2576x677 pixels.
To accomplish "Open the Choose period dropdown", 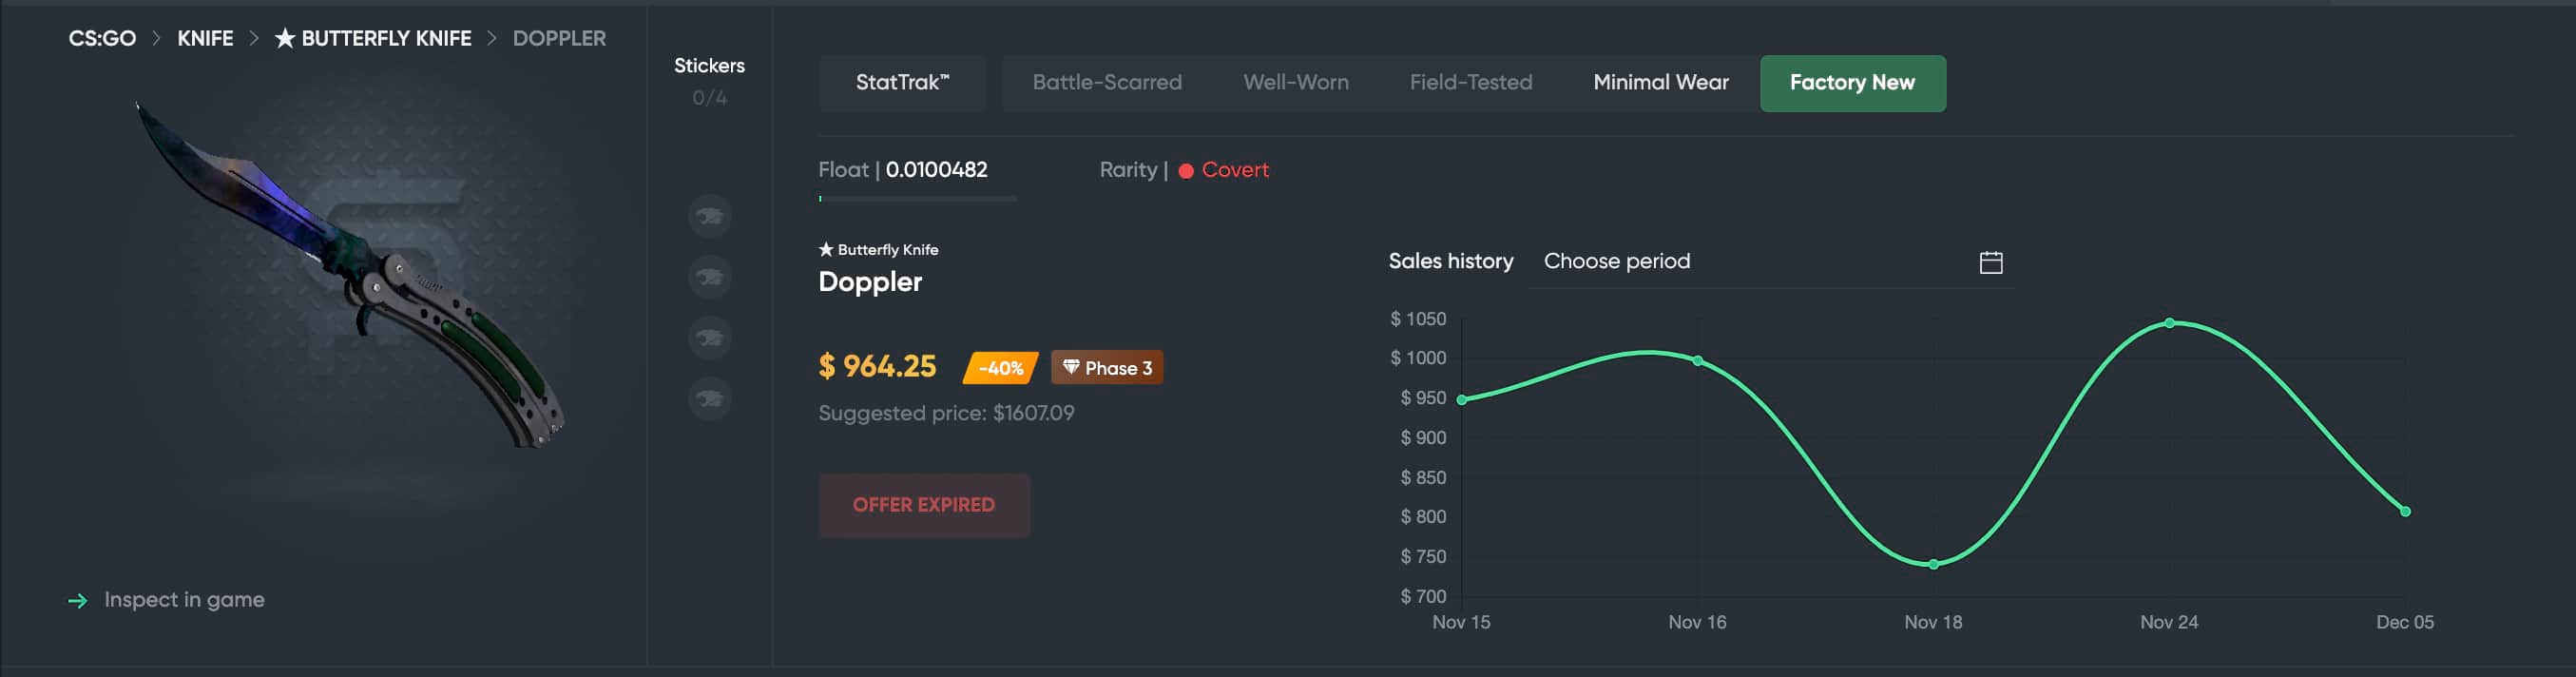I will point(1750,262).
